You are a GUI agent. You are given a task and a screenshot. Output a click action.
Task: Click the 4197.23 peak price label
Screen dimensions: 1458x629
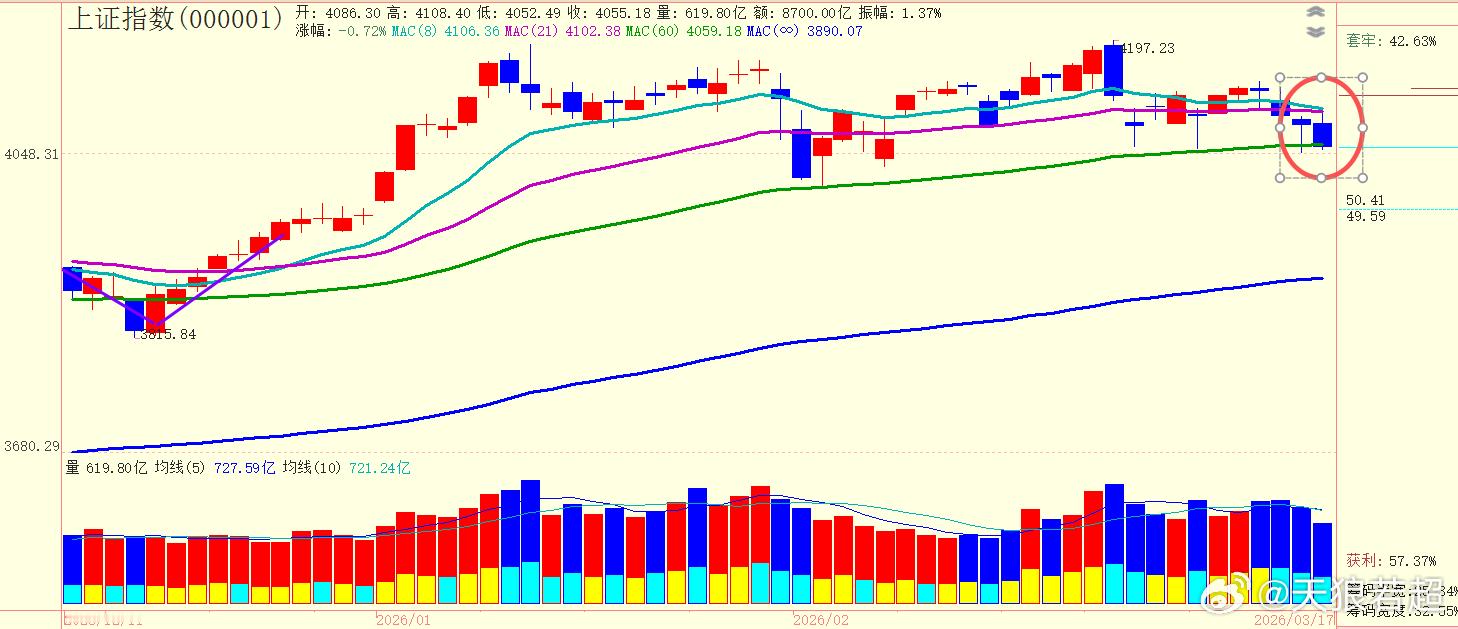pos(1148,48)
